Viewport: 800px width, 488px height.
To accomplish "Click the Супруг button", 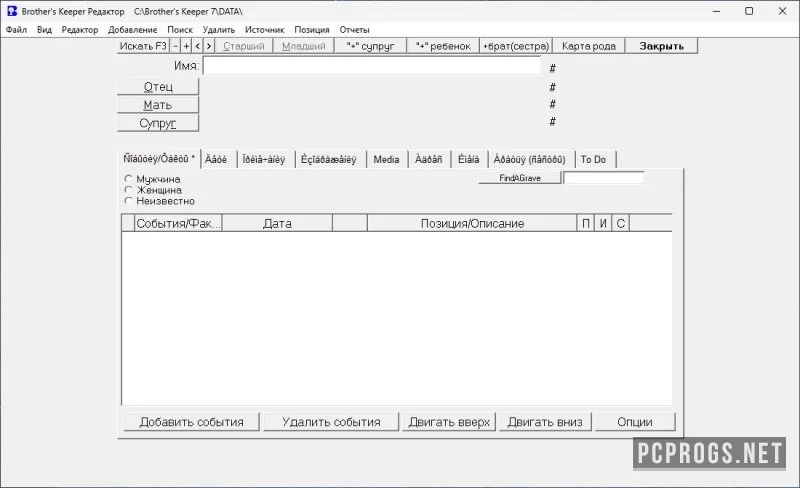I will 158,123.
